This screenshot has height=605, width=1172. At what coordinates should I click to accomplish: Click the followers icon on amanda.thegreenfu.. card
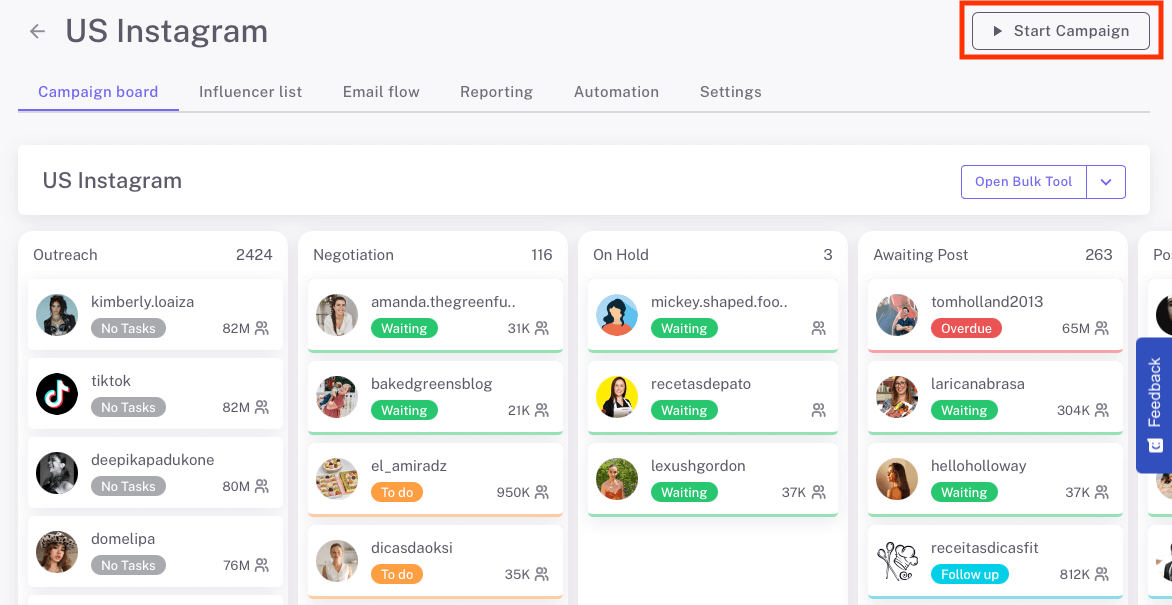542,328
